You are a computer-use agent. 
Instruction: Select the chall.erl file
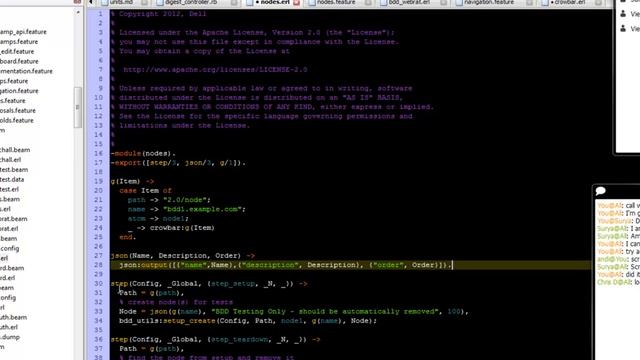(x=11, y=160)
